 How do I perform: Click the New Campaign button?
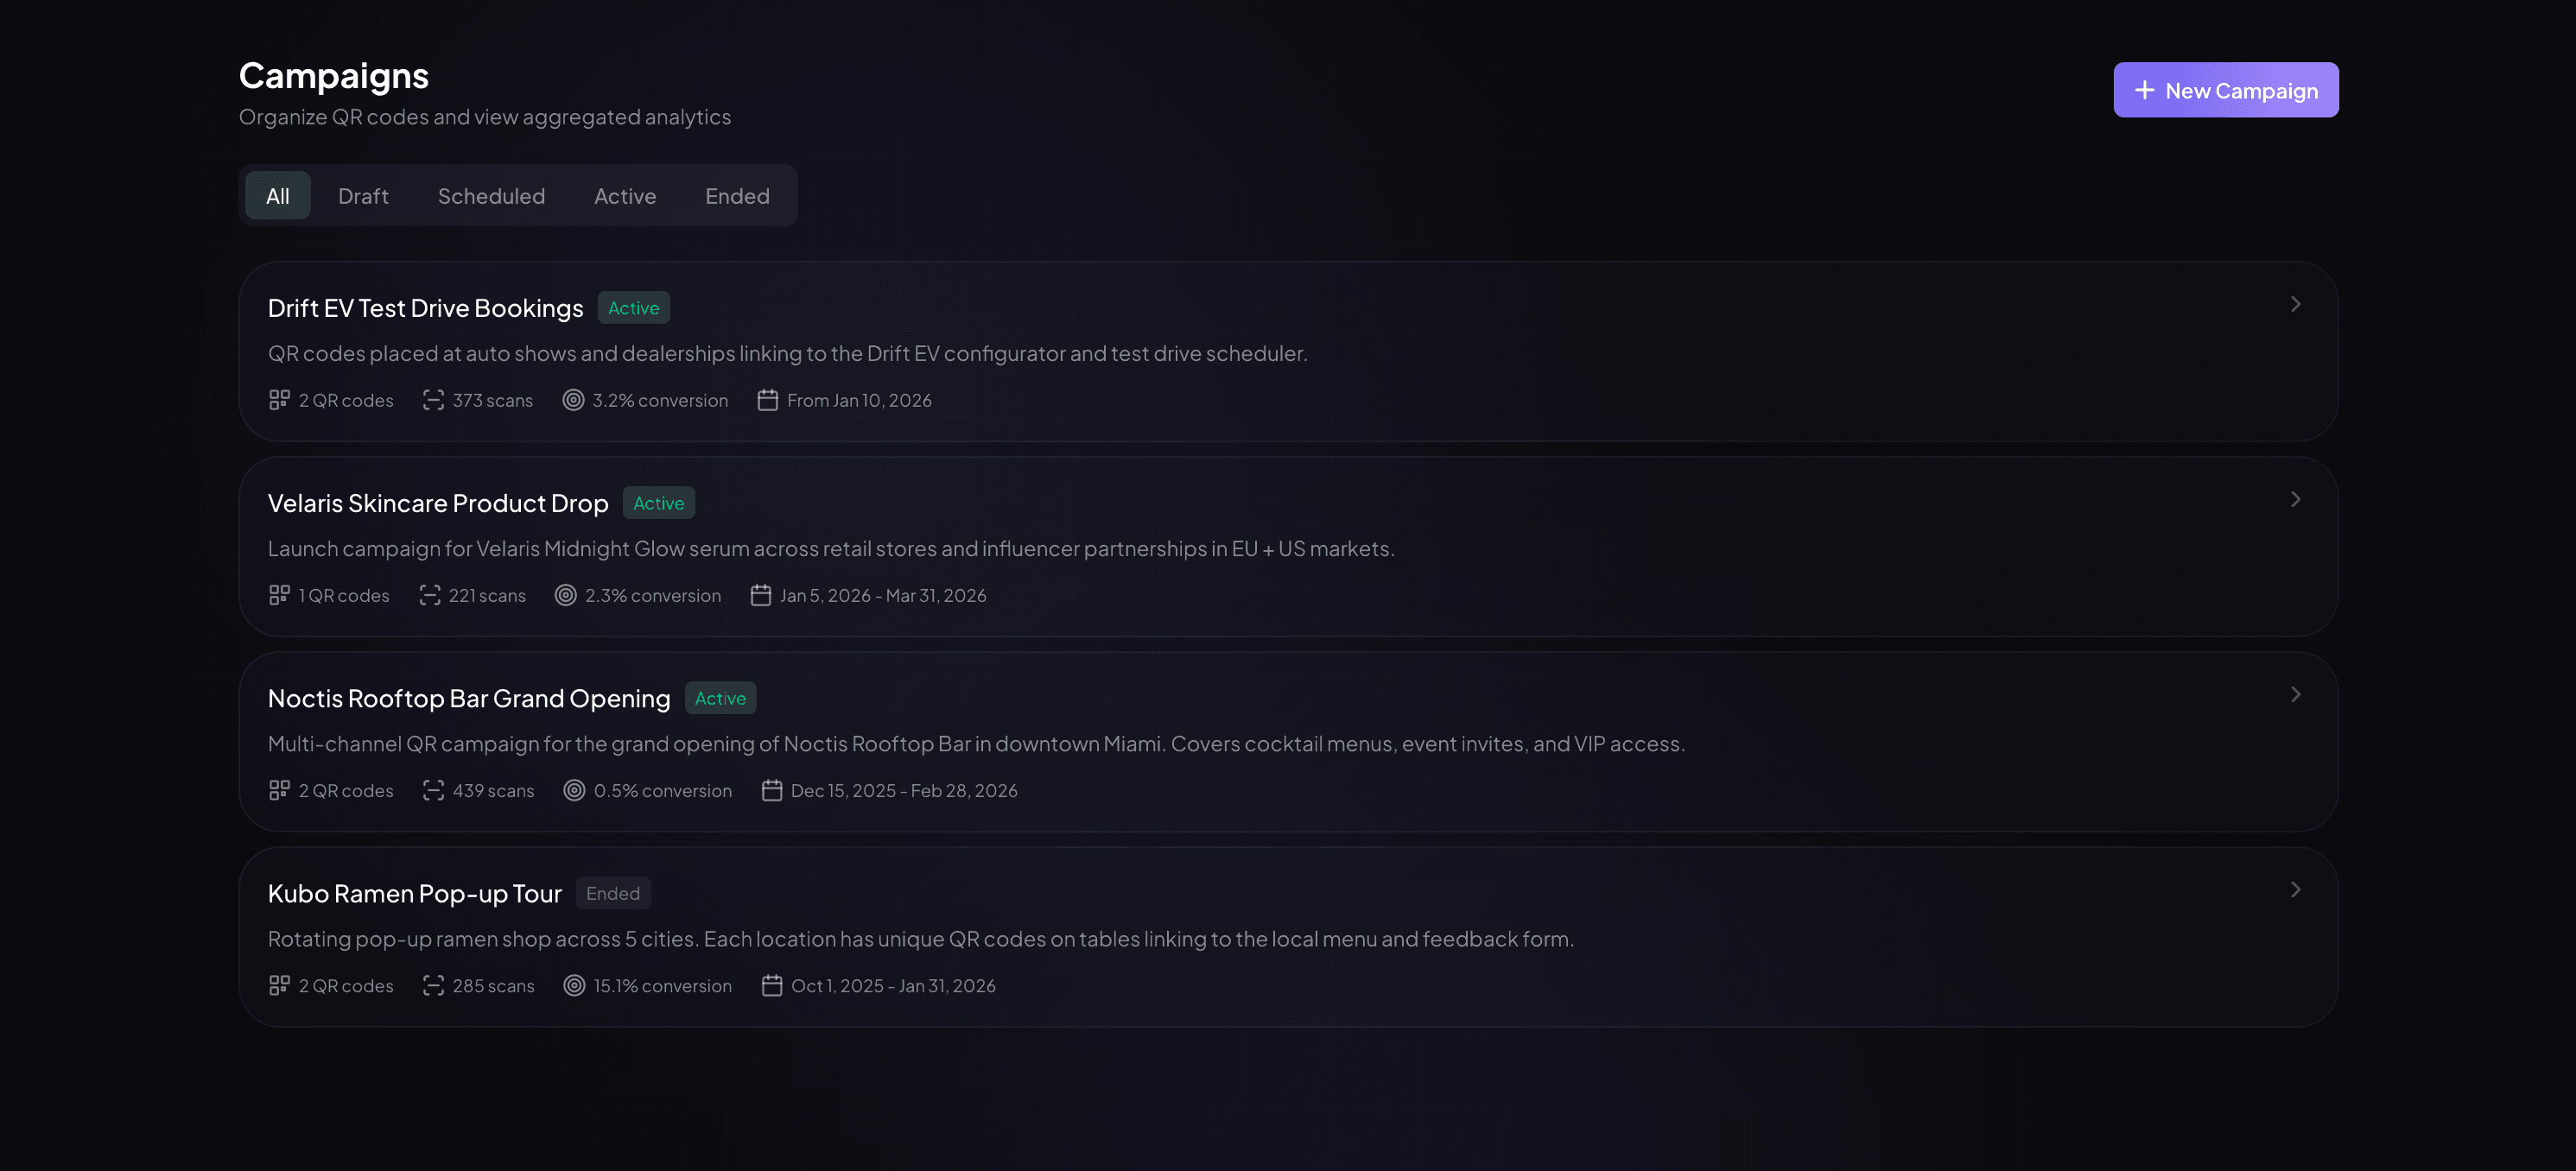[x=2226, y=89]
